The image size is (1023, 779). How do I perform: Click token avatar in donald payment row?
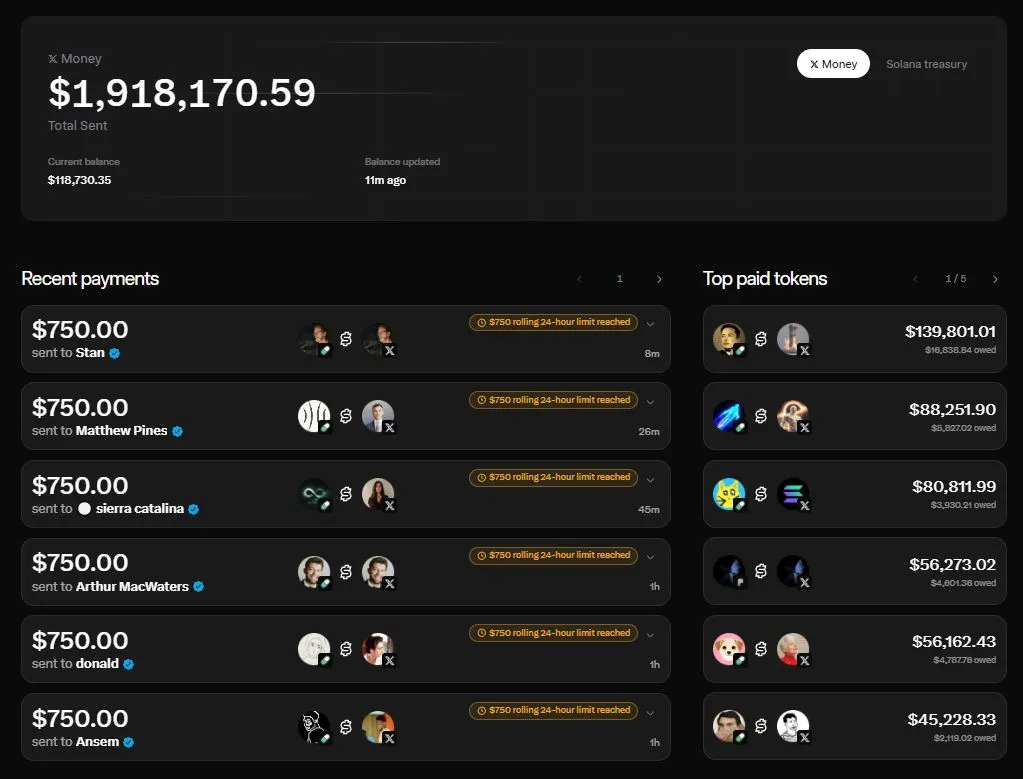tap(314, 649)
